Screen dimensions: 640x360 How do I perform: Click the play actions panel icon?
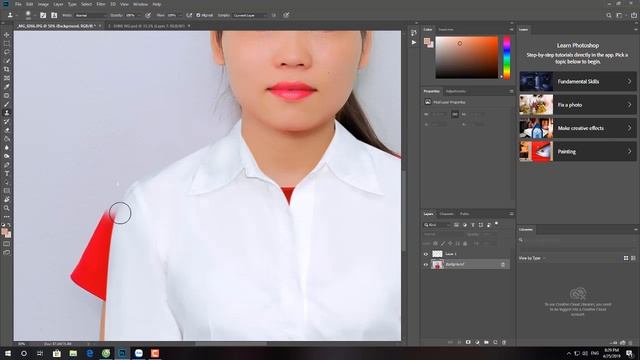coord(414,42)
